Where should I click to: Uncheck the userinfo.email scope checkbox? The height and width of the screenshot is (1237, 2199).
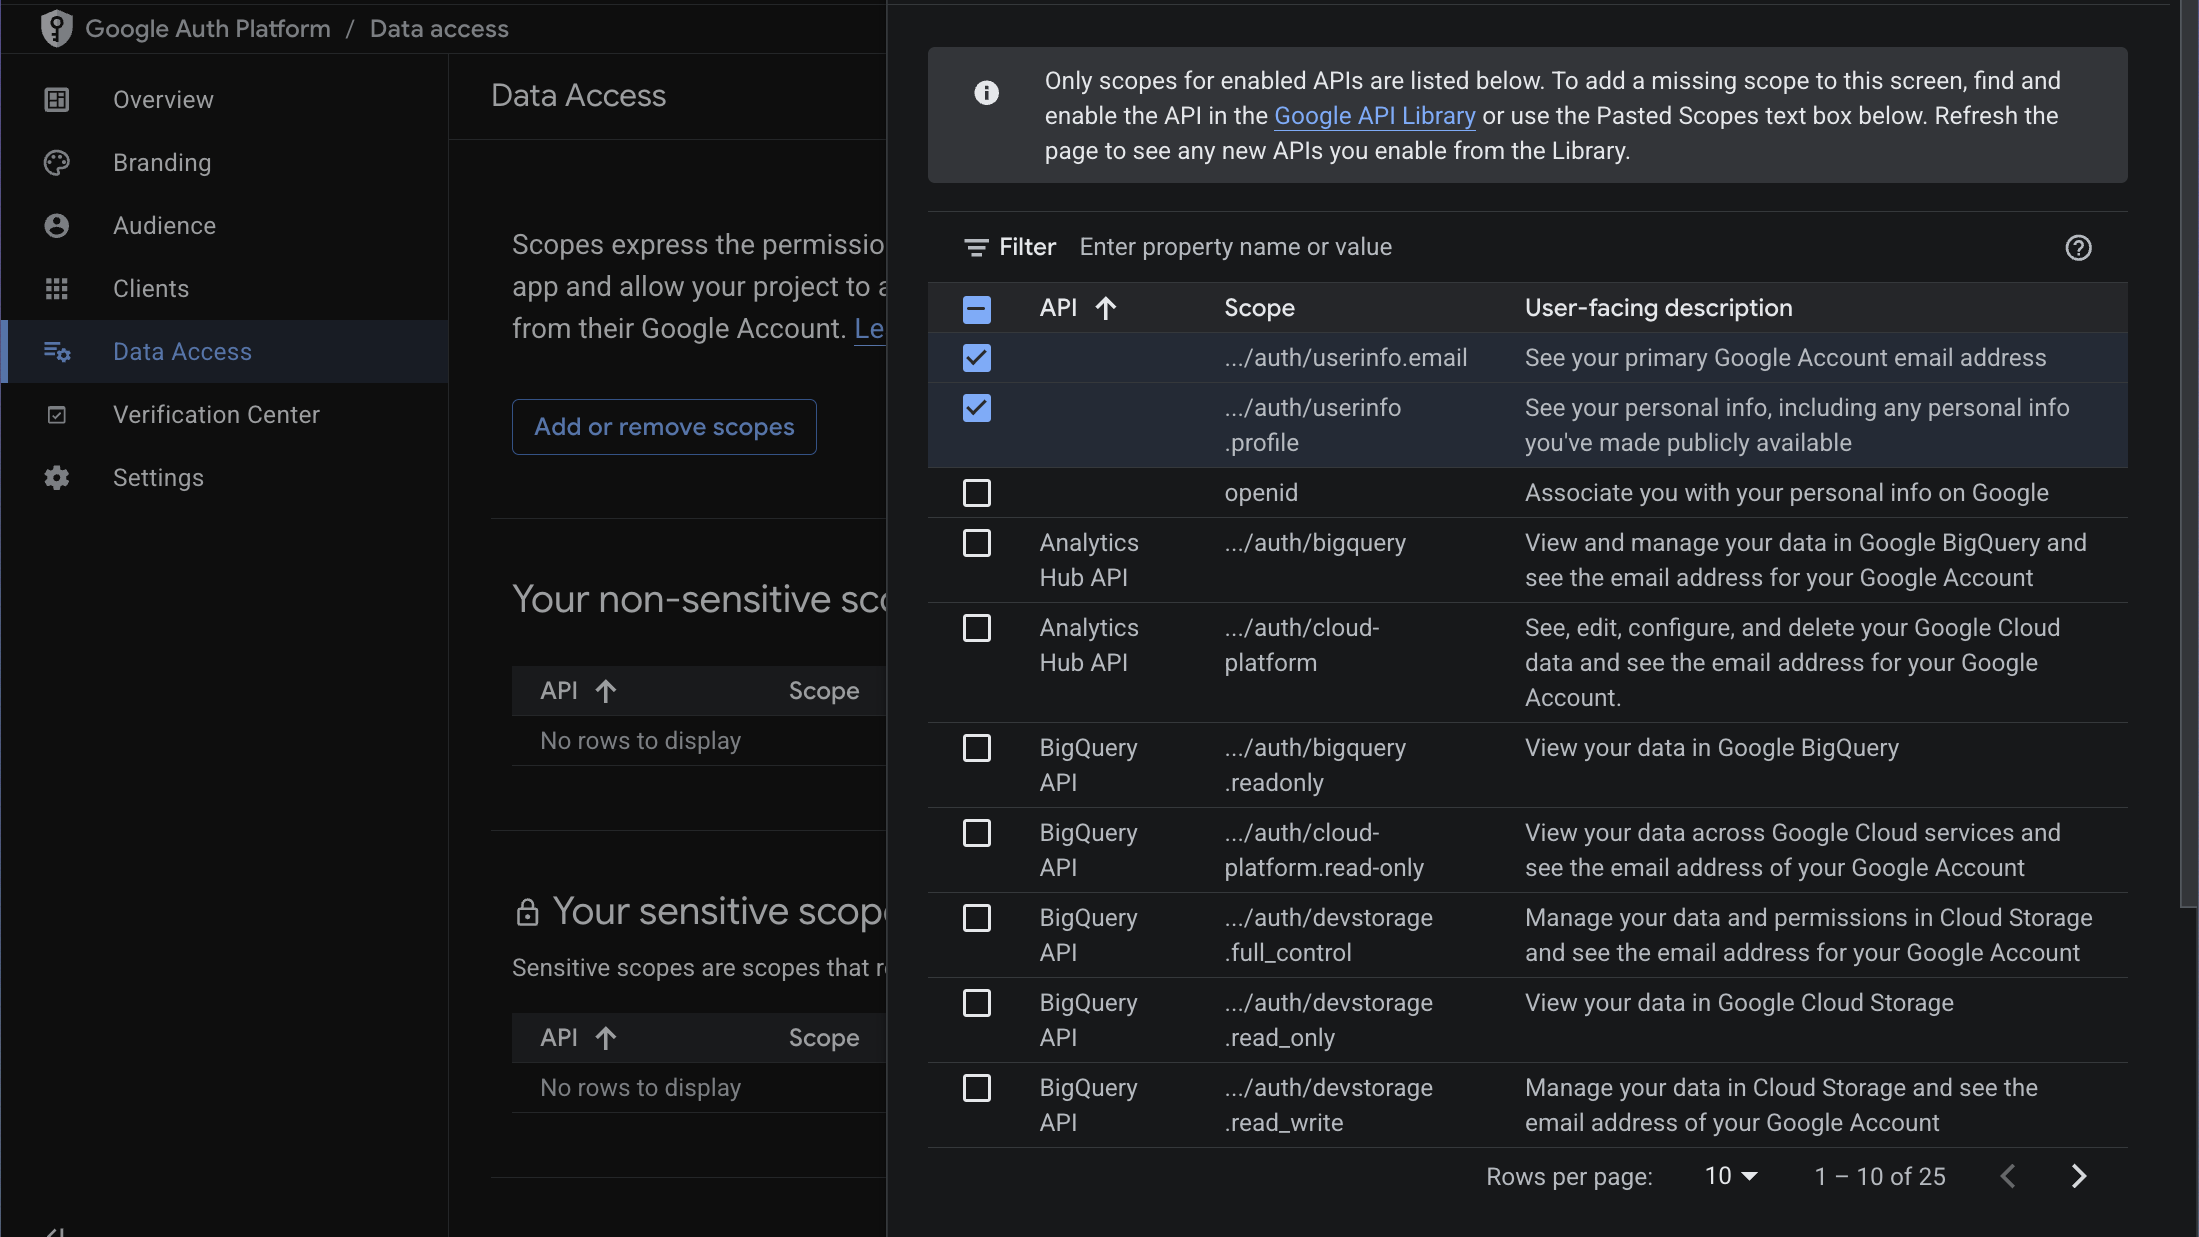pos(977,358)
